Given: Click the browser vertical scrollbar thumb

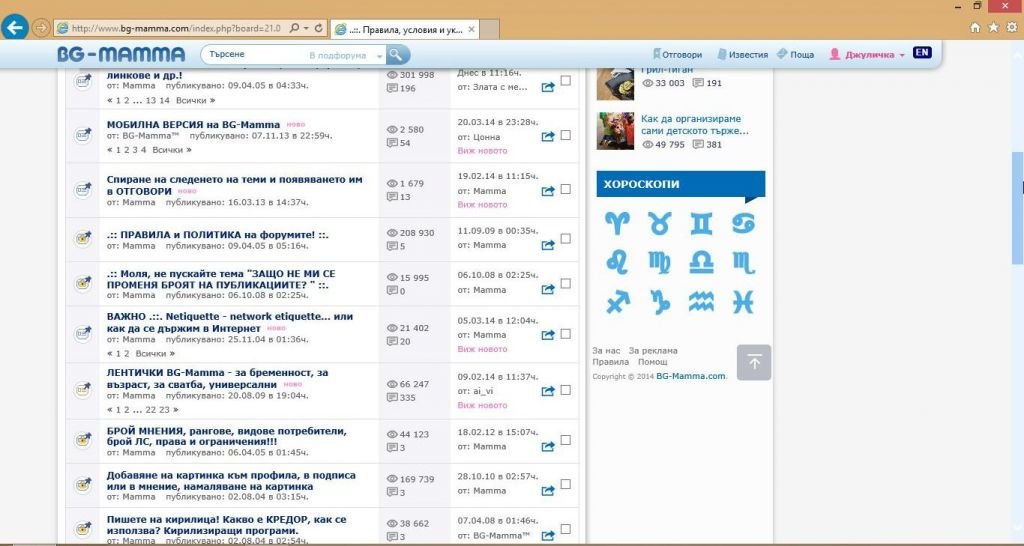Looking at the screenshot, I should (1017, 180).
